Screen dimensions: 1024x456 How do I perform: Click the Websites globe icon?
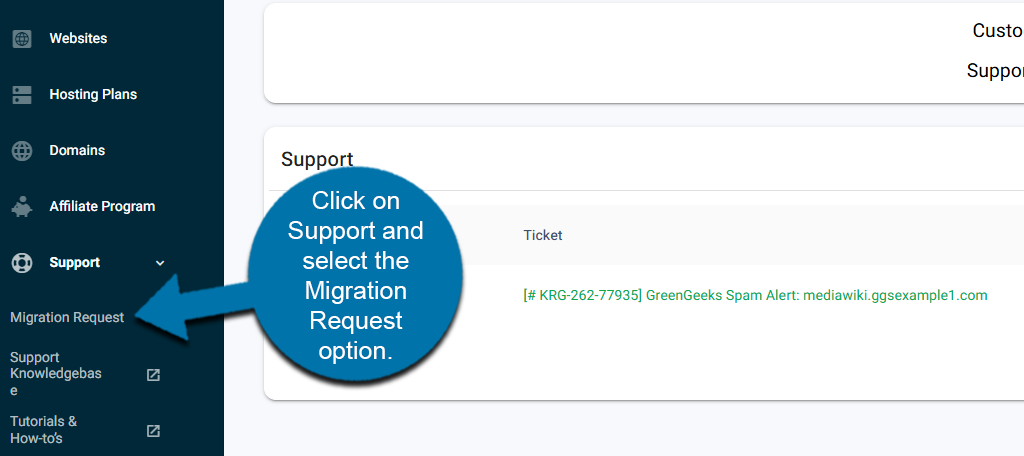pos(22,39)
